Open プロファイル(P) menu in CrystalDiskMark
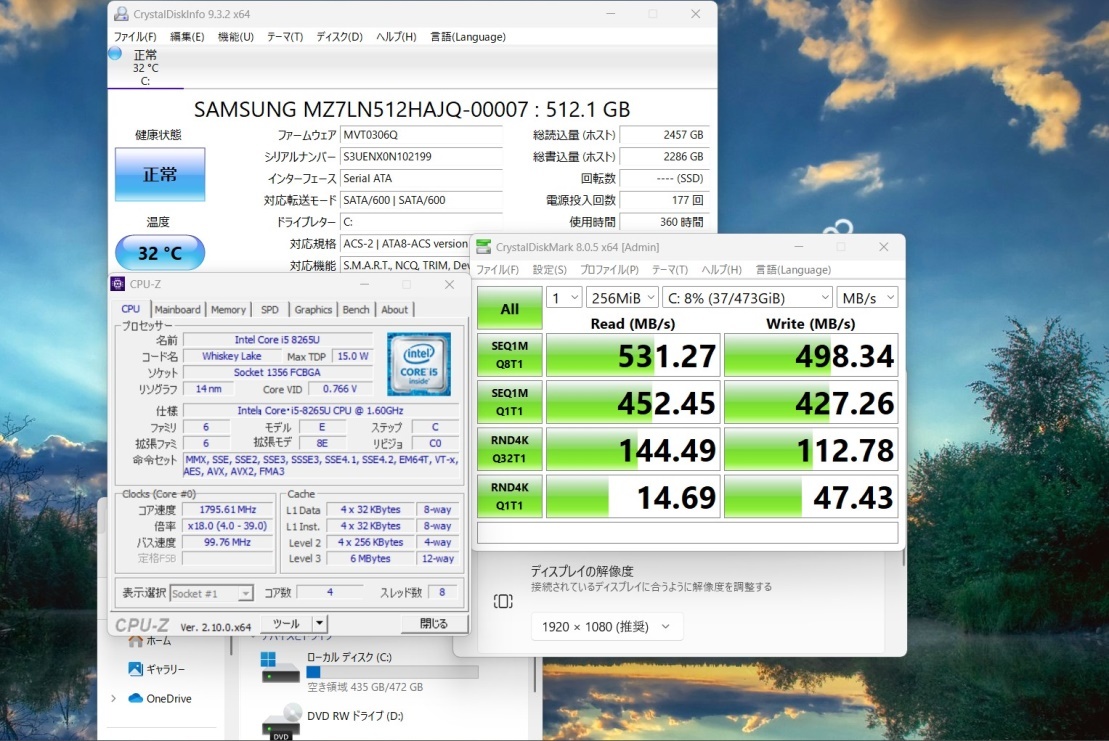 tap(609, 269)
